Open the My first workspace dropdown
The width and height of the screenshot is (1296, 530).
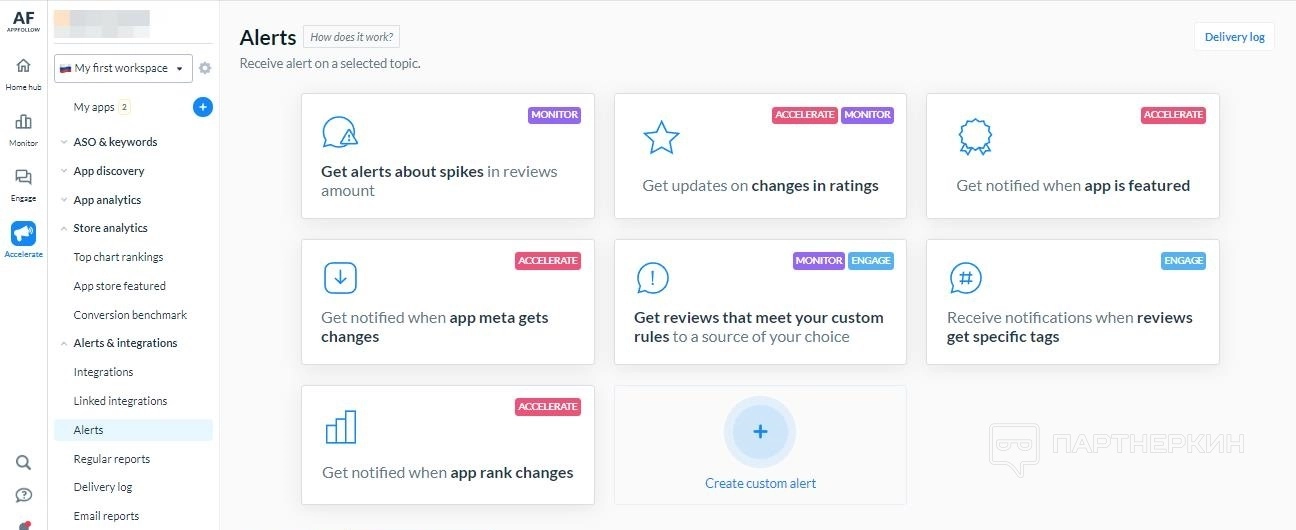(x=123, y=68)
